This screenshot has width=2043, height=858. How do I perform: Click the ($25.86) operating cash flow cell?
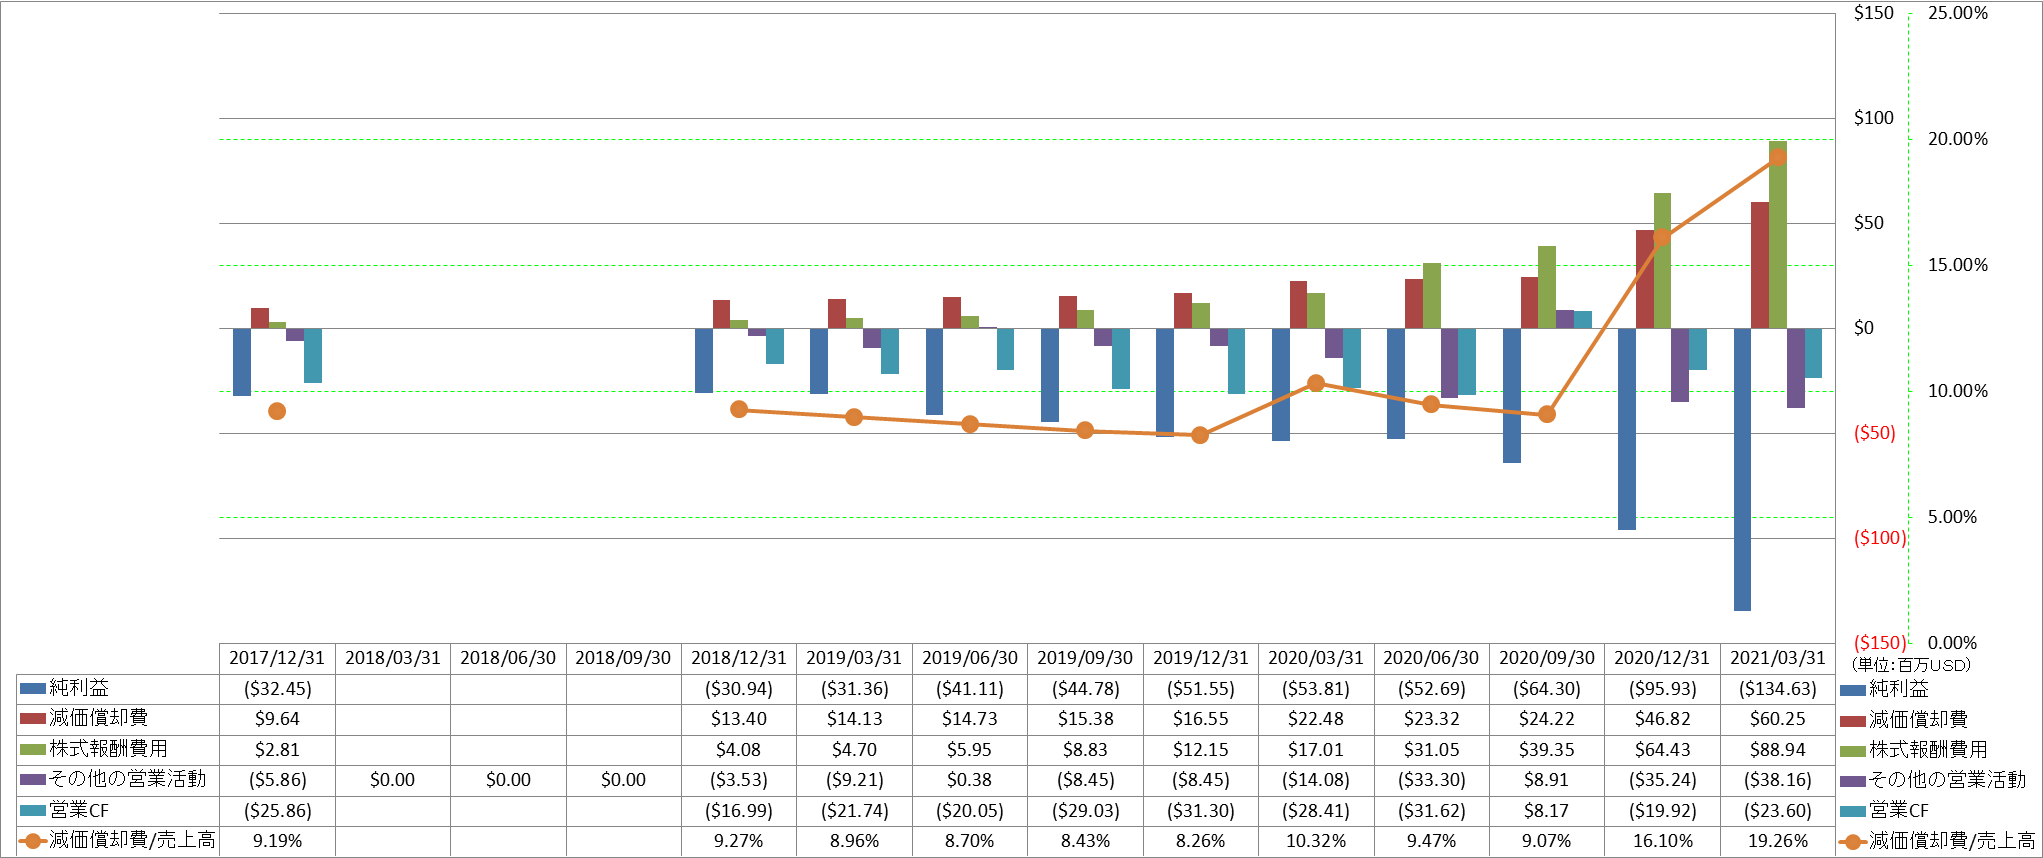click(277, 811)
